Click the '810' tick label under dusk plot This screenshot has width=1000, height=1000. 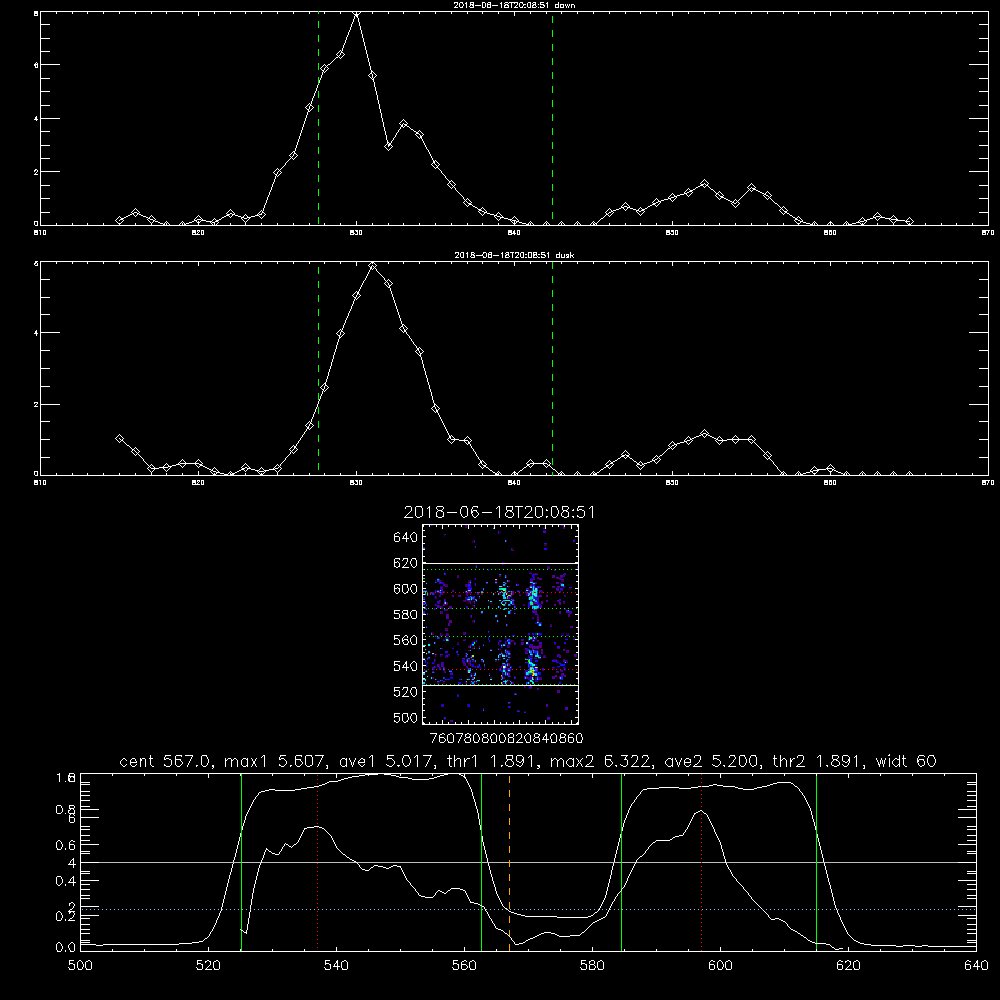pyautogui.click(x=40, y=483)
